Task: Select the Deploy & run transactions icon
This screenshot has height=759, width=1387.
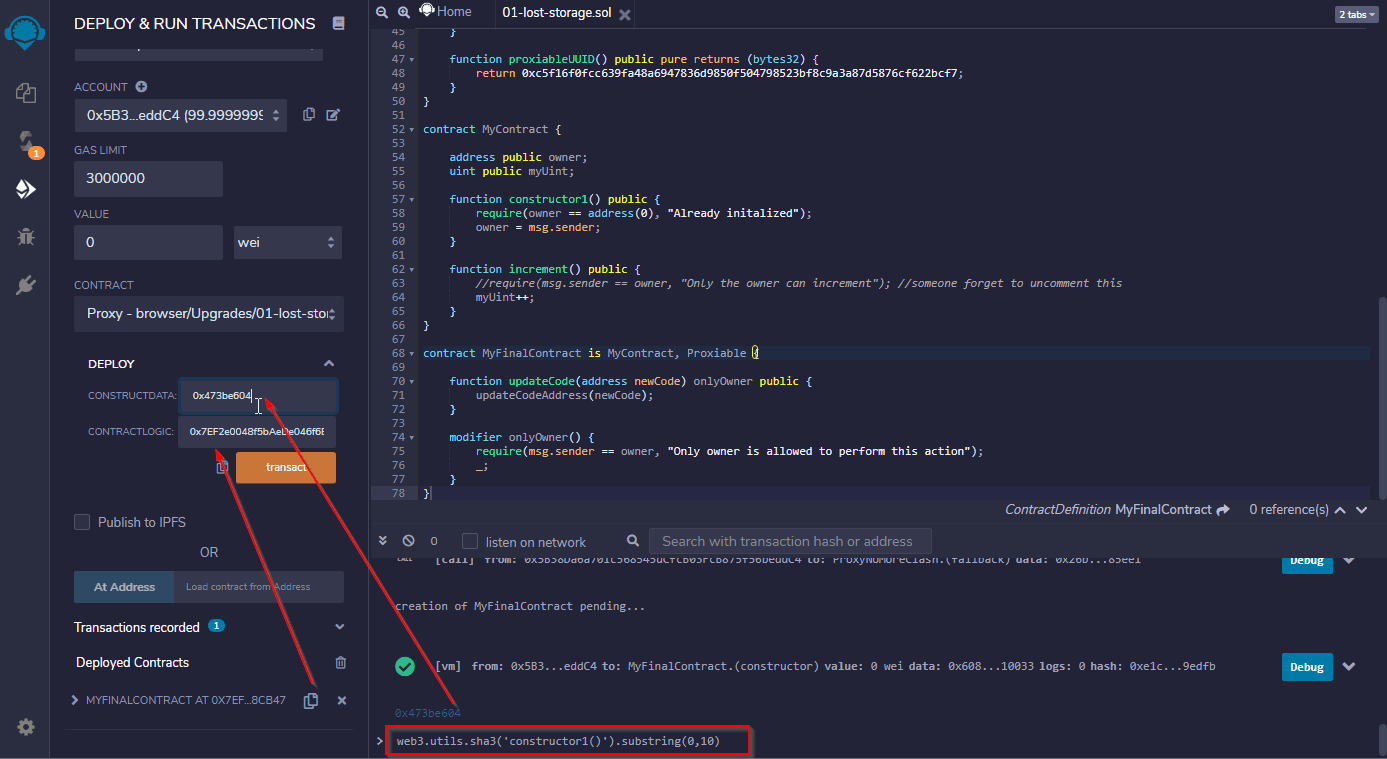Action: [x=26, y=189]
